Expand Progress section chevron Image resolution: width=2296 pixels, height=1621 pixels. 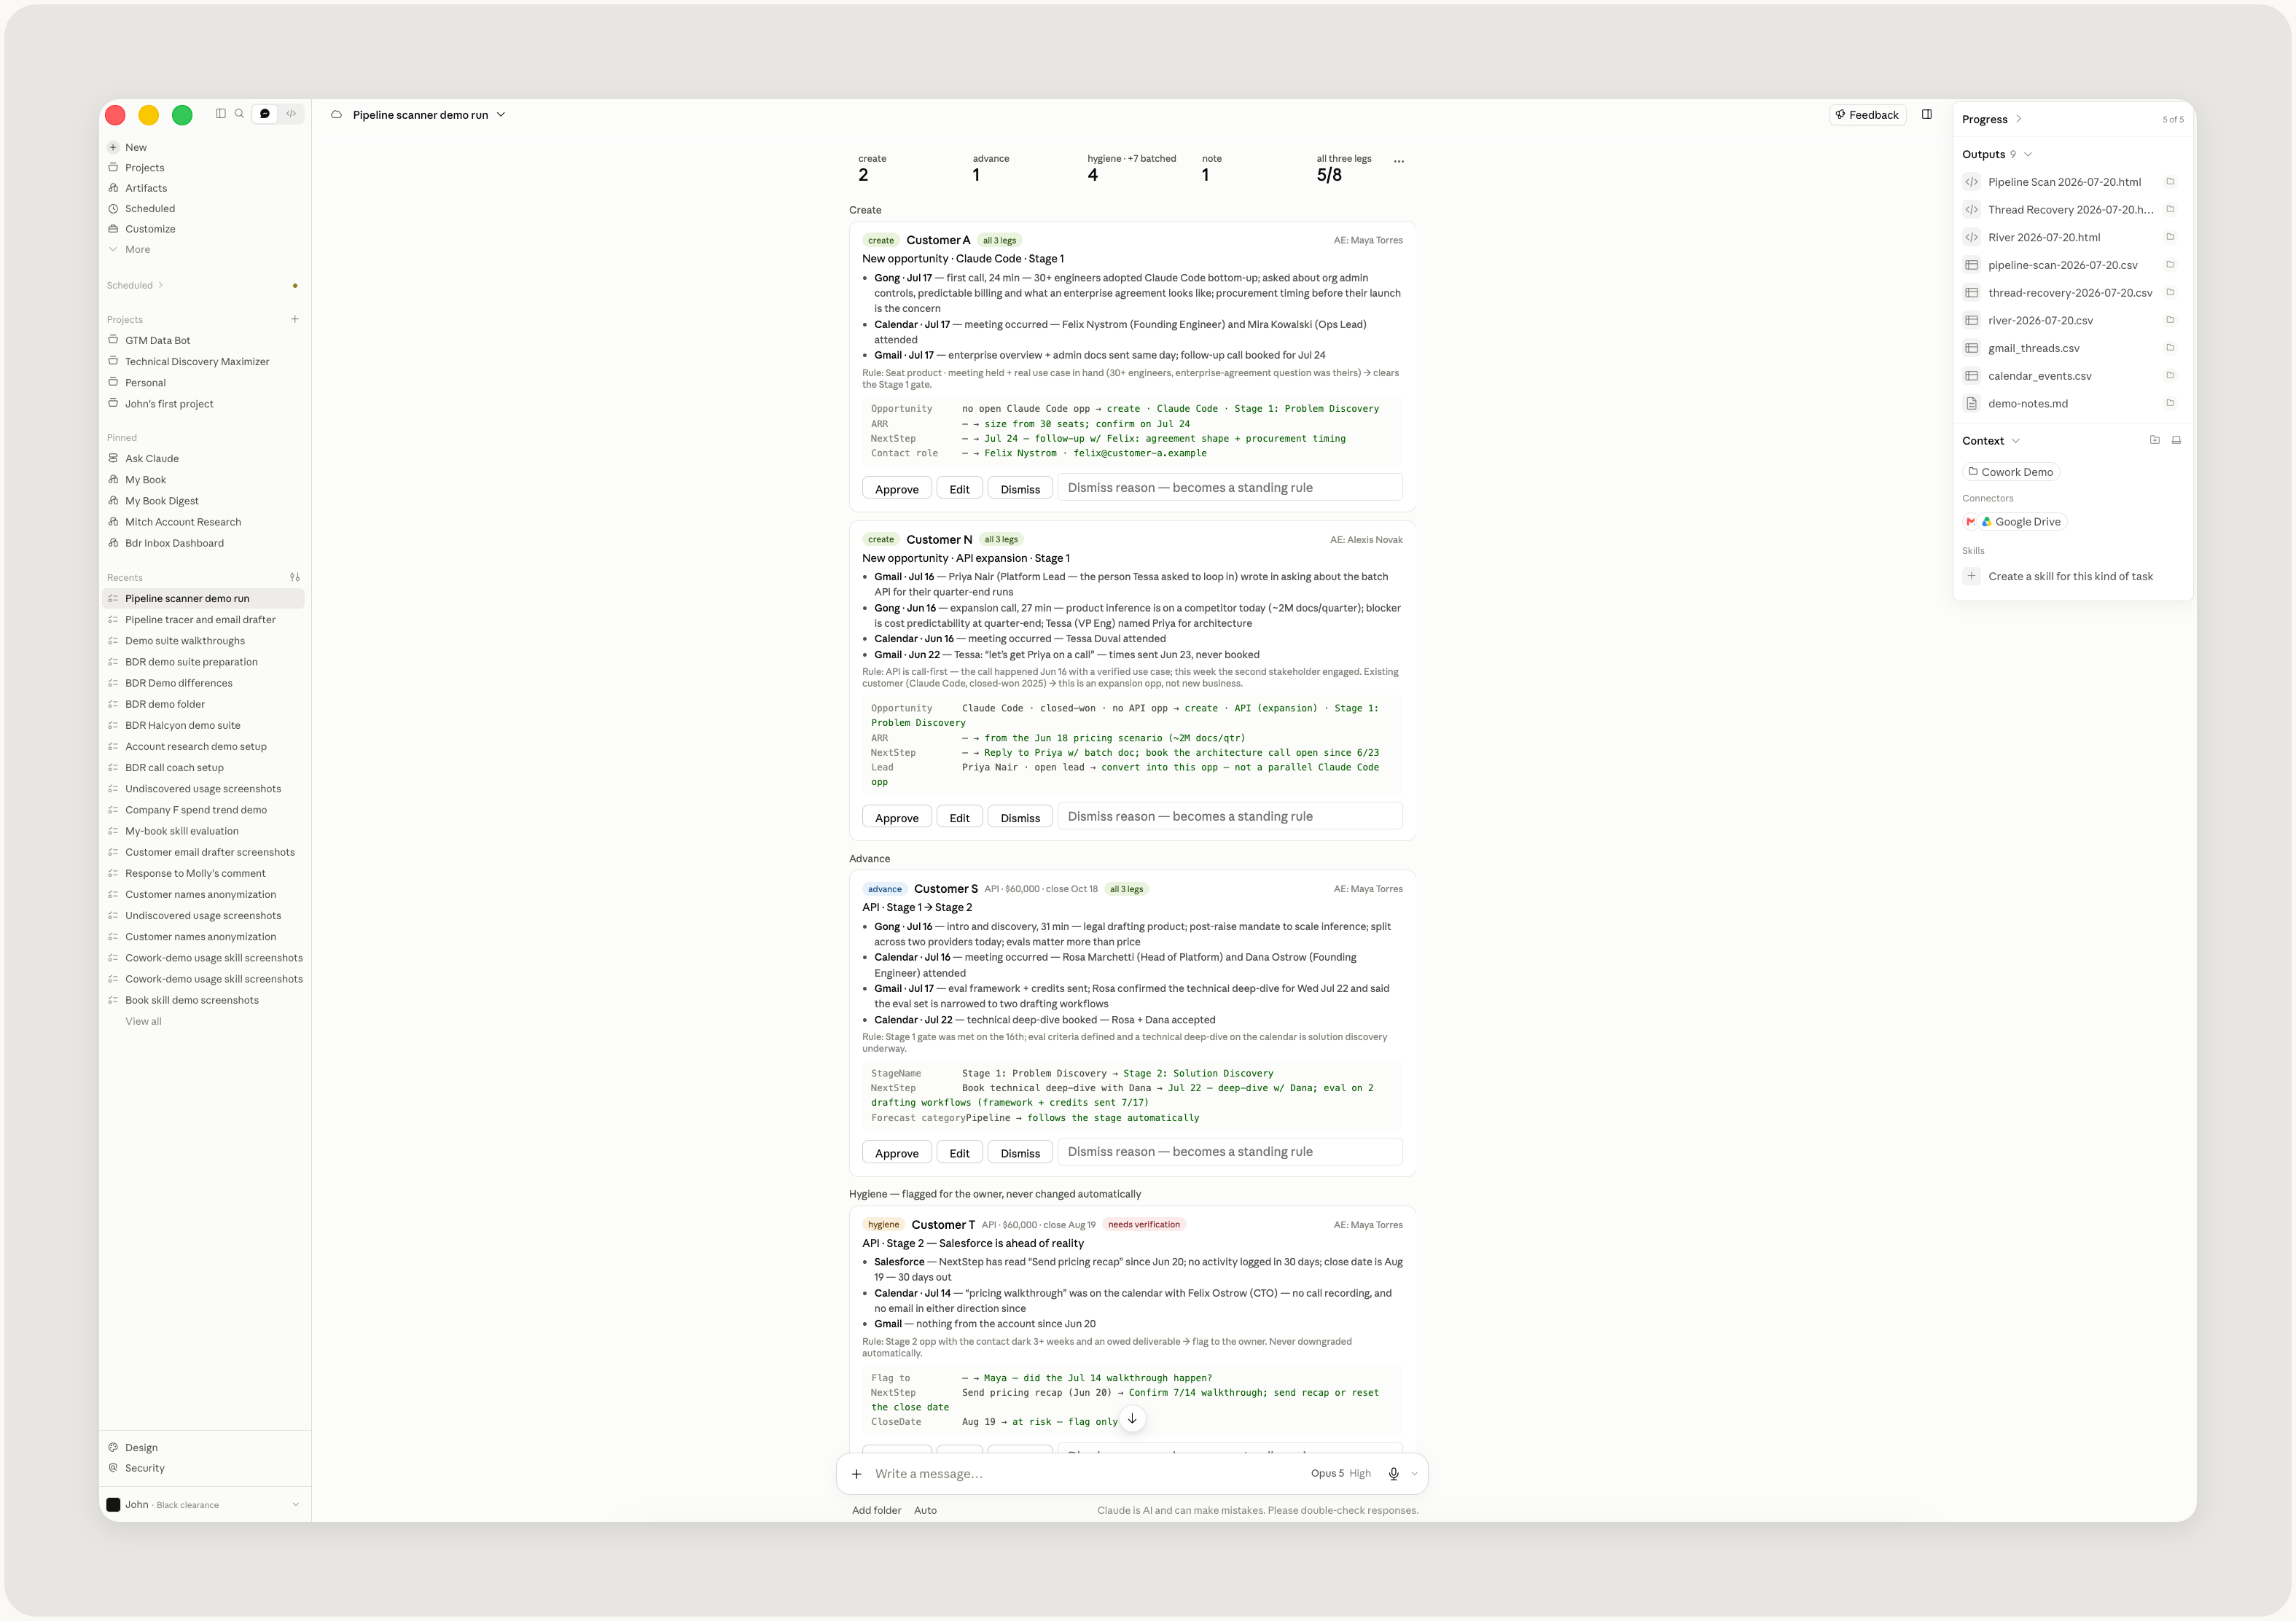point(2019,119)
